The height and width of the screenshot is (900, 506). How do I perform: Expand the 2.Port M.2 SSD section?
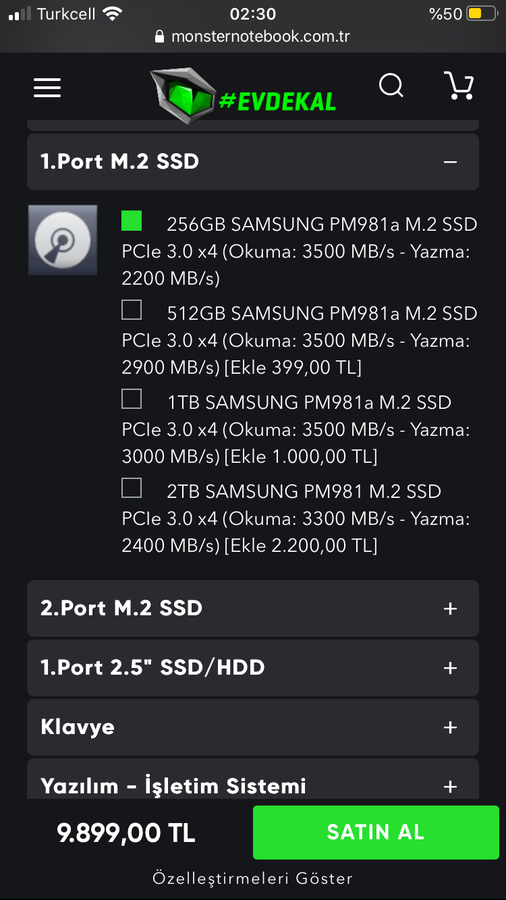click(253, 608)
